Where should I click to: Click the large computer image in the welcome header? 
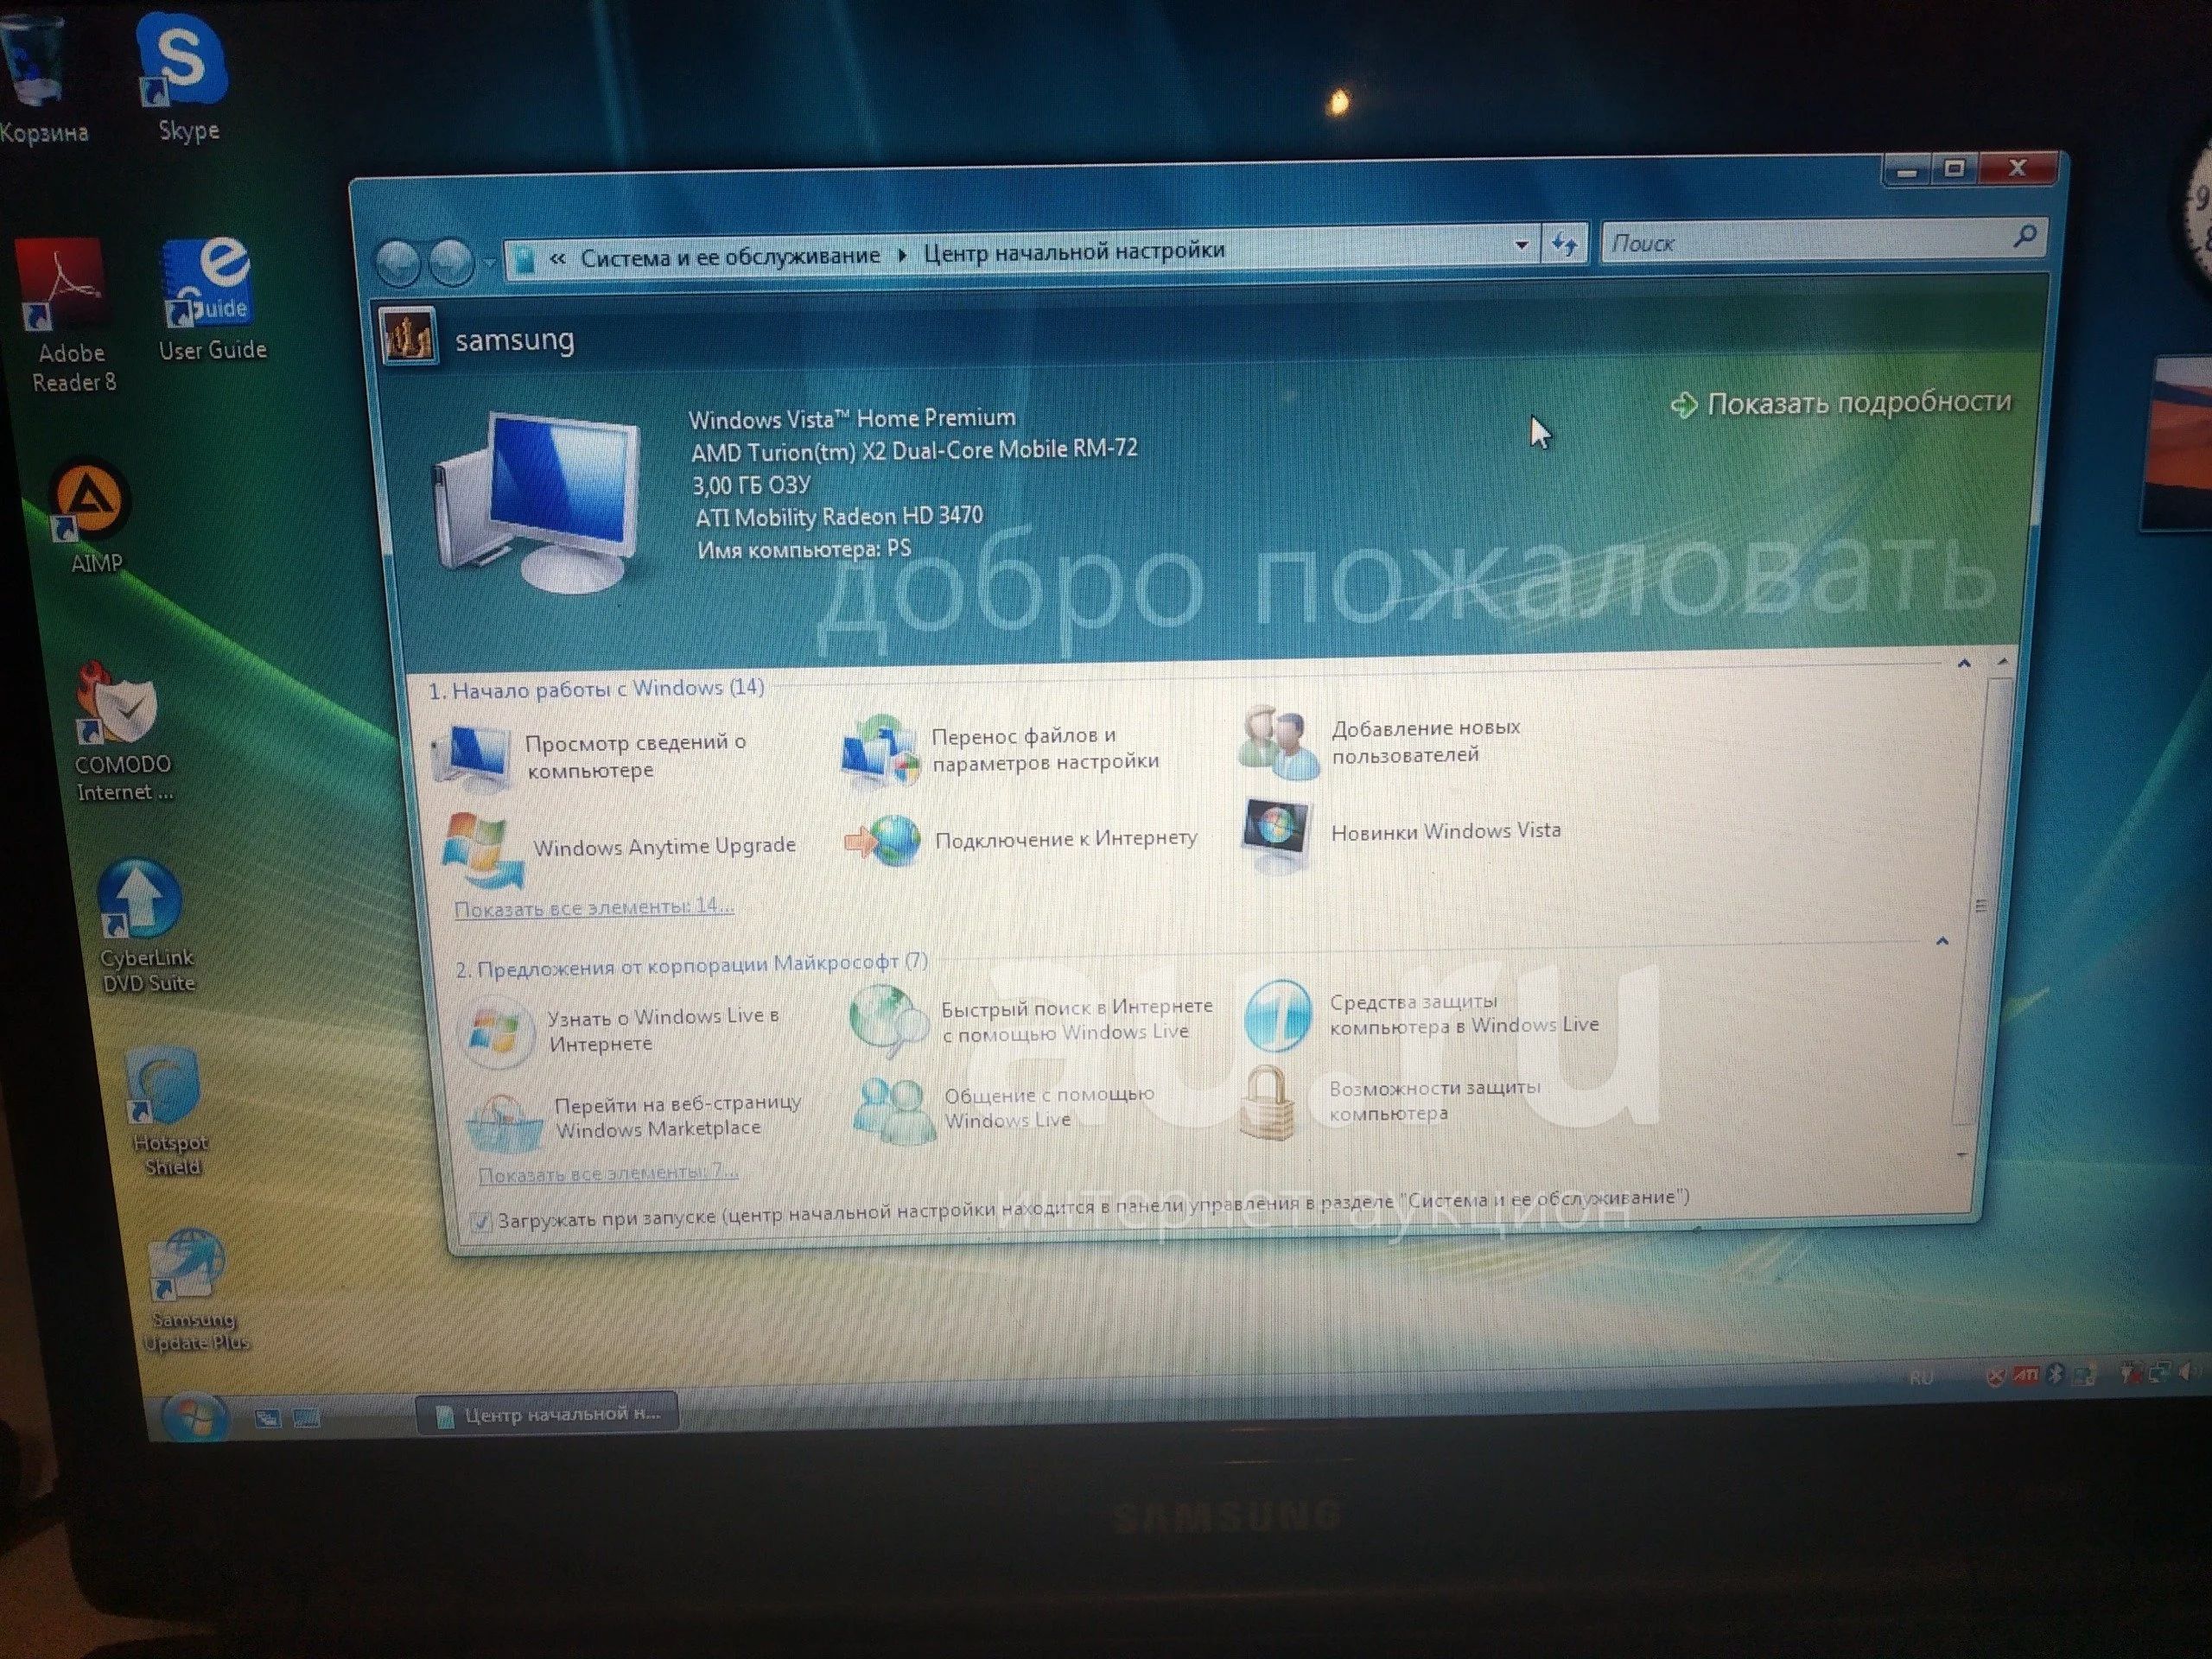(x=538, y=502)
